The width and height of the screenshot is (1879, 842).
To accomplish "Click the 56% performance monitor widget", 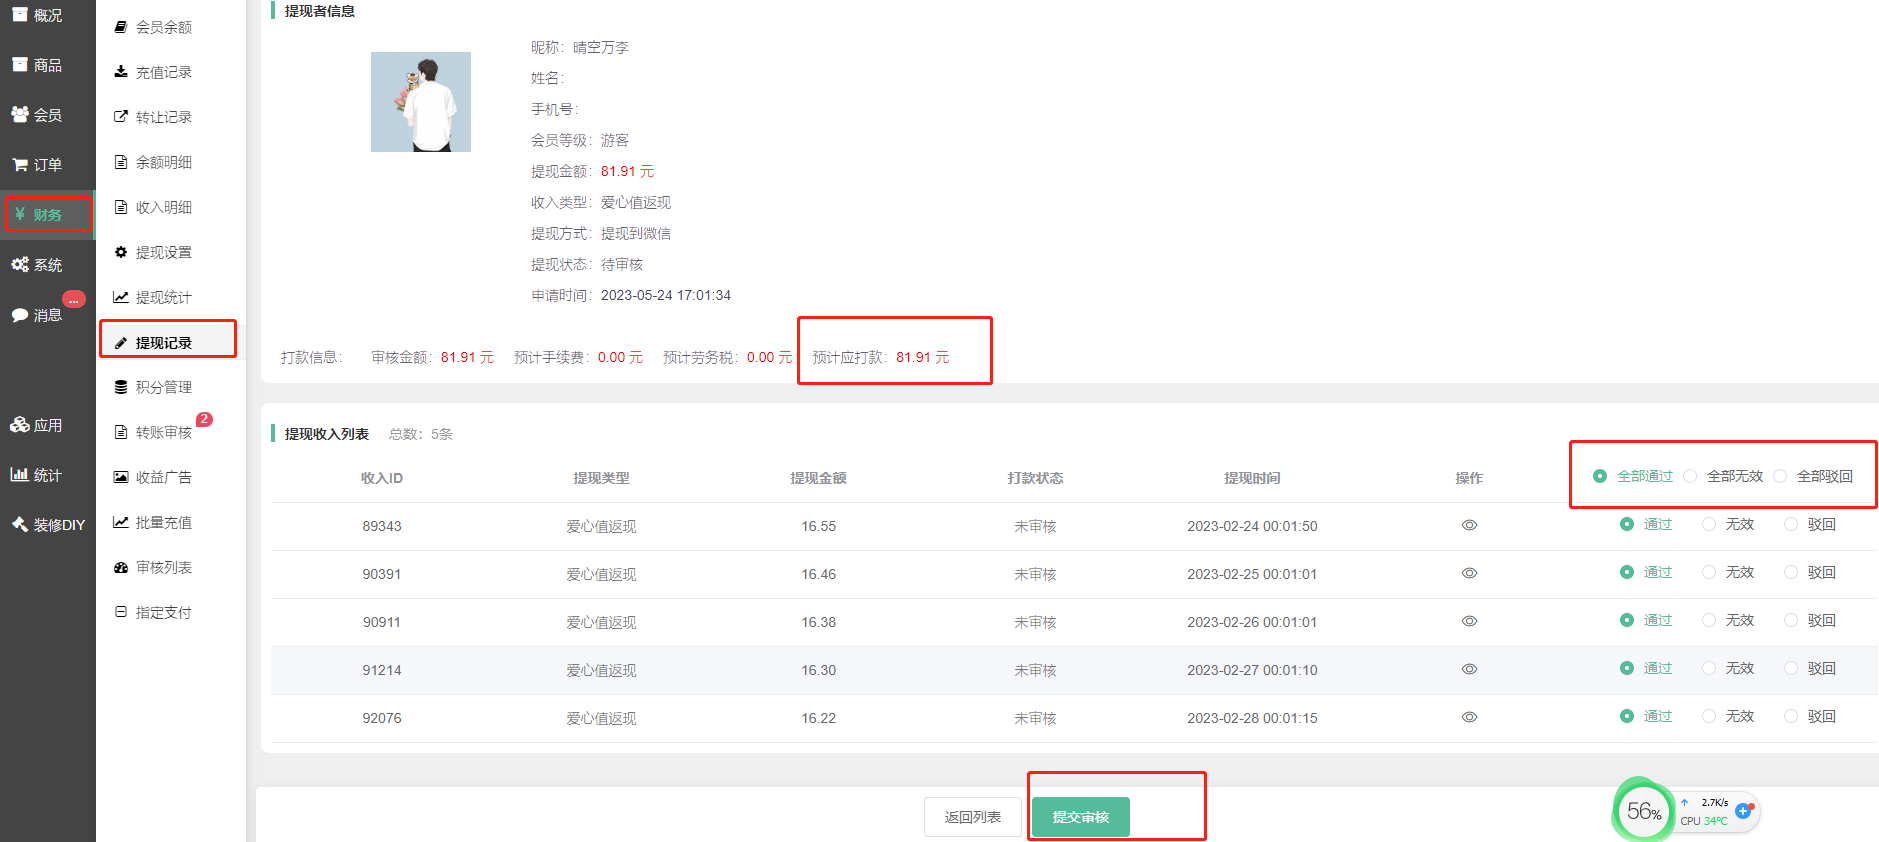I will pyautogui.click(x=1643, y=811).
